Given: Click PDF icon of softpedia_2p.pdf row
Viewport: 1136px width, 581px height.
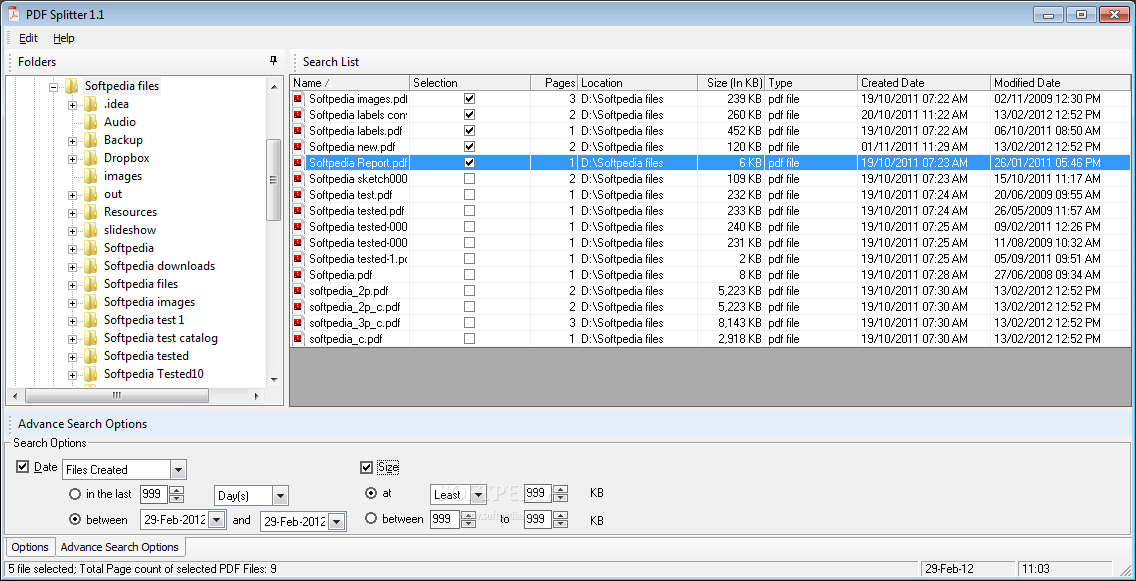Looking at the screenshot, I should point(298,290).
